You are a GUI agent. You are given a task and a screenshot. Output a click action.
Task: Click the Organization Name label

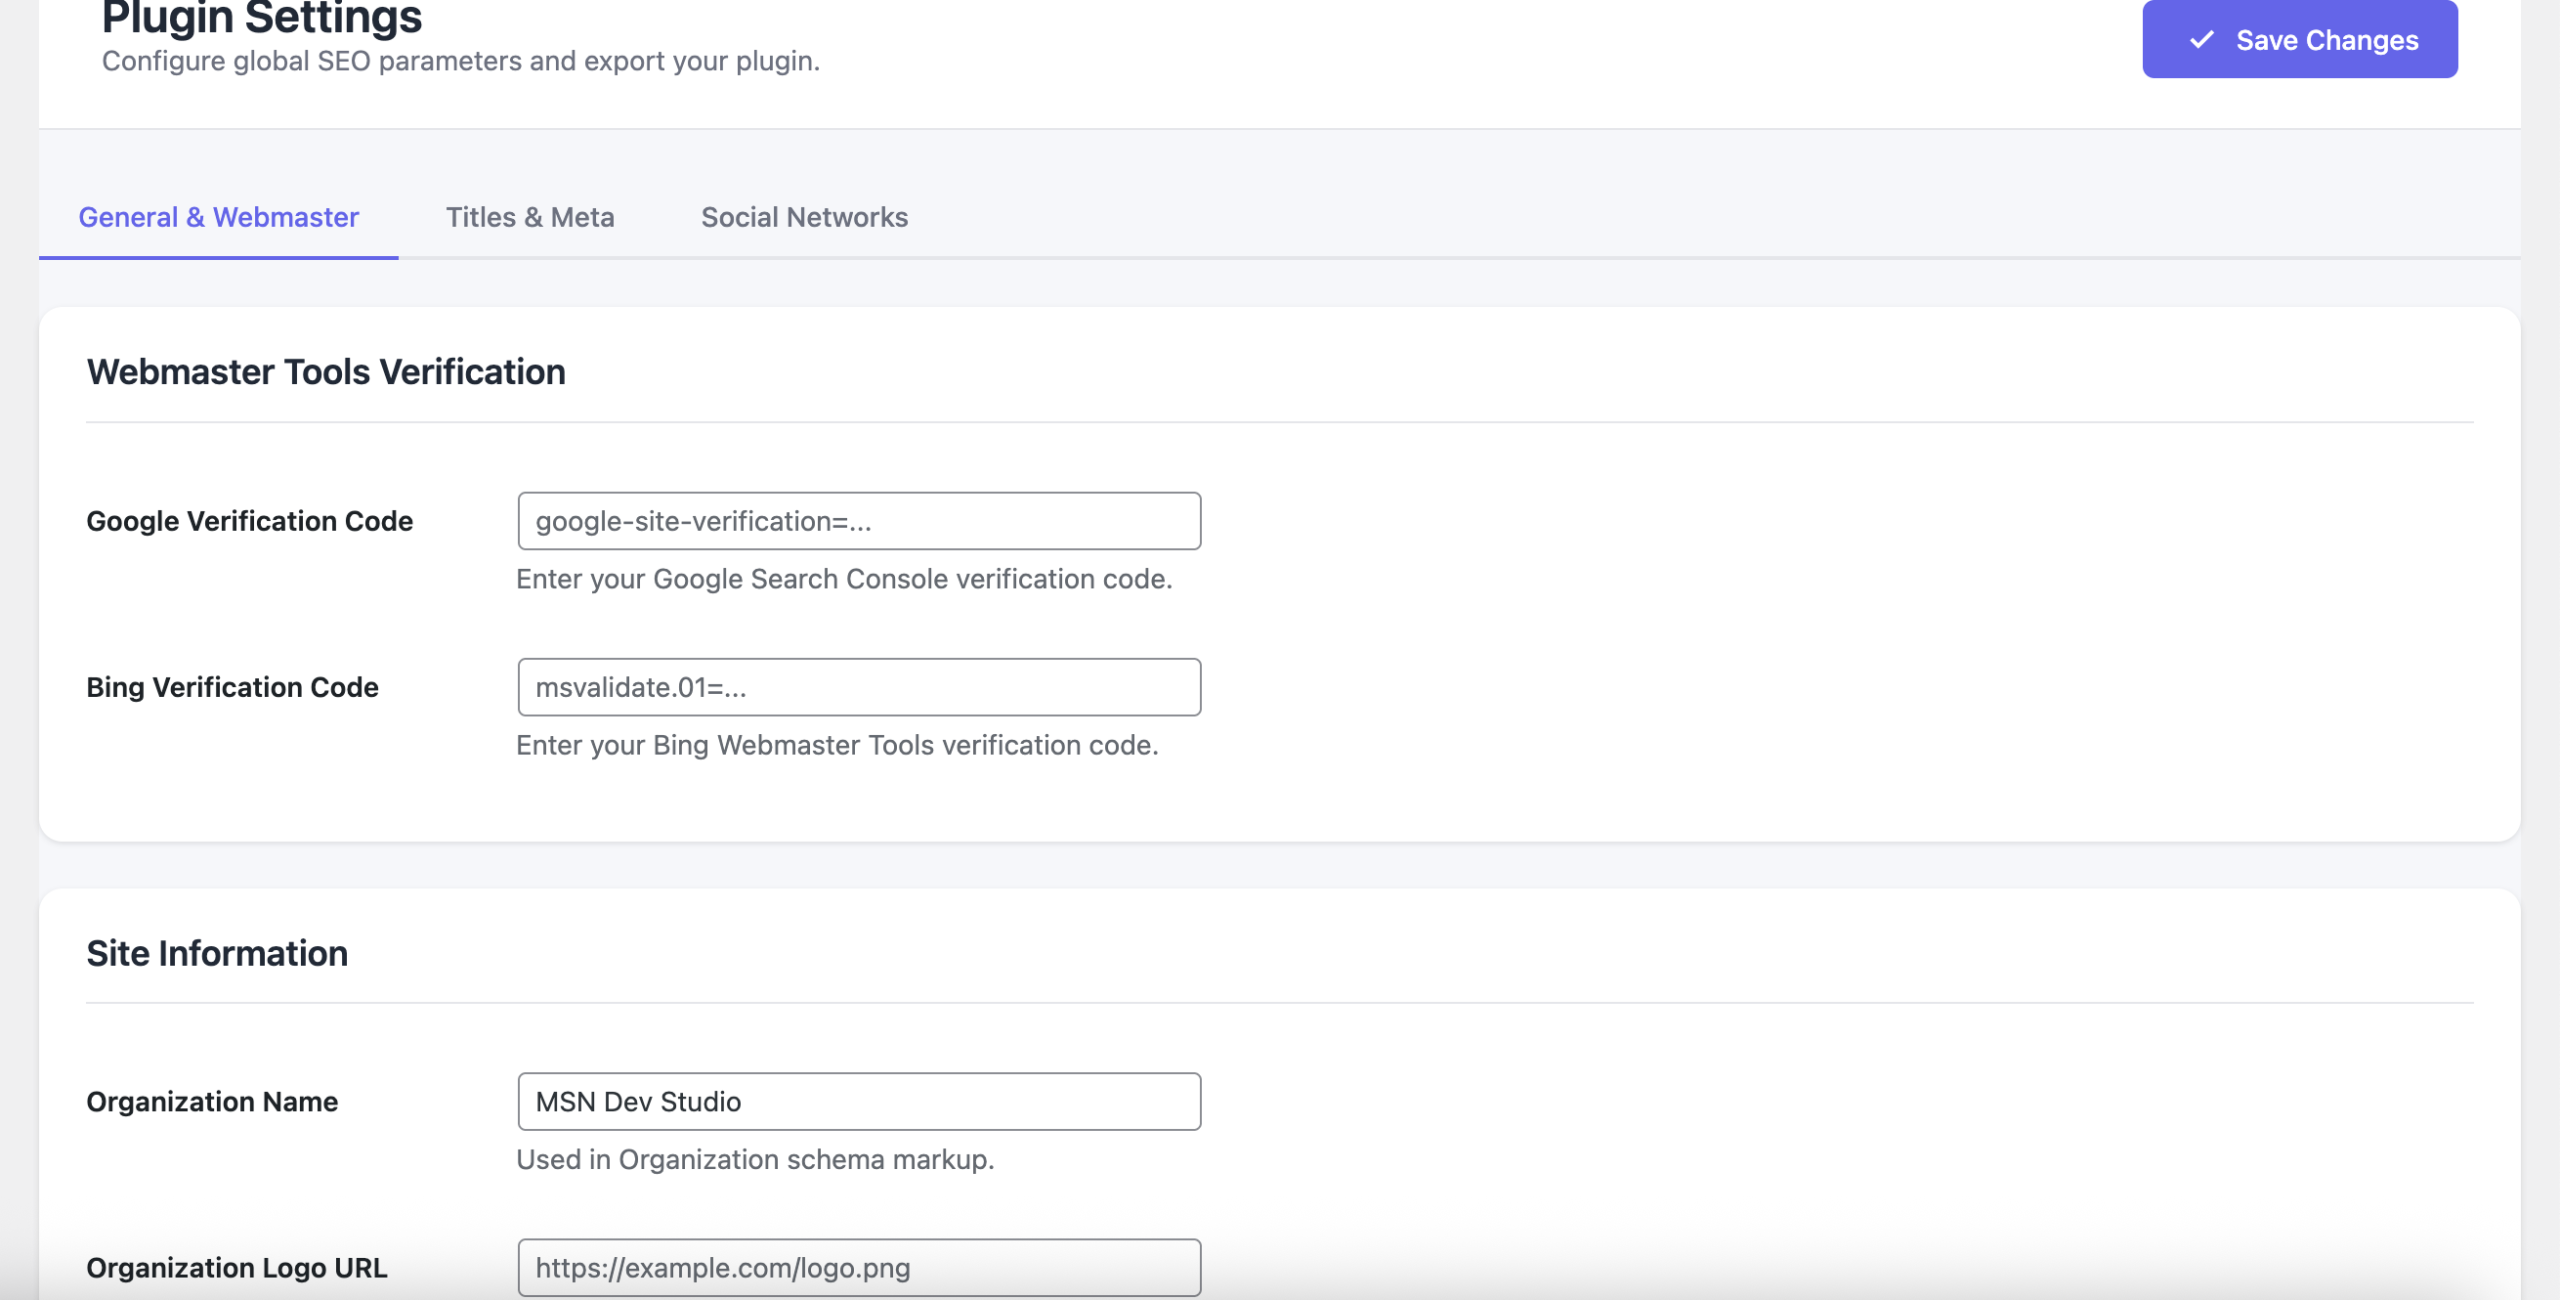pos(212,1101)
